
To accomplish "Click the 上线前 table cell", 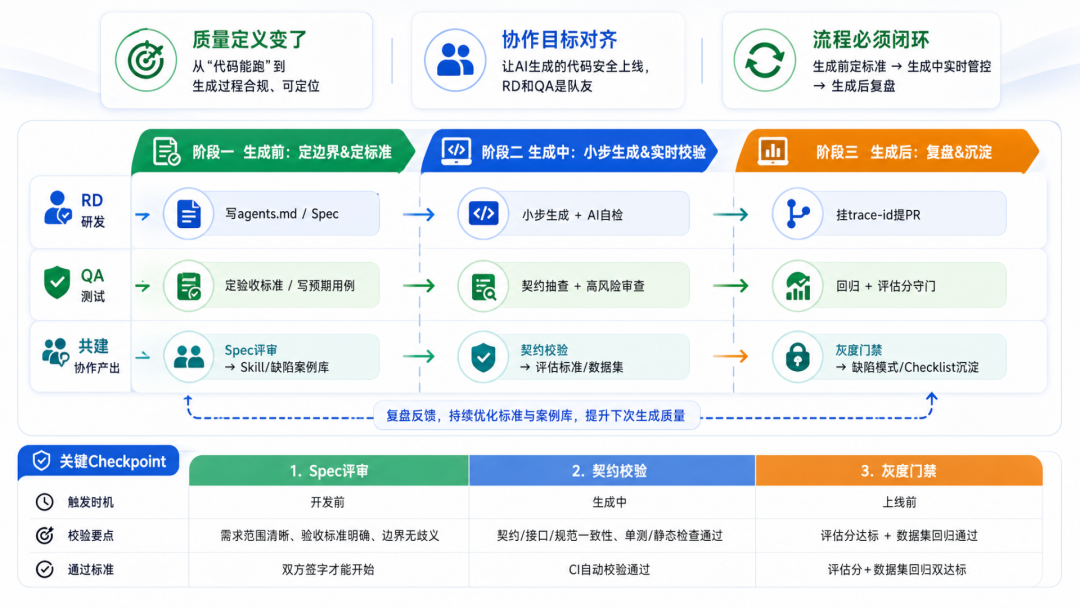I will click(899, 502).
